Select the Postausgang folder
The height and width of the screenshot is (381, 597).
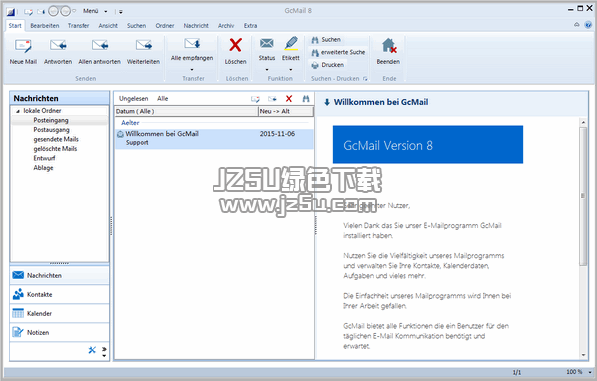[x=51, y=130]
